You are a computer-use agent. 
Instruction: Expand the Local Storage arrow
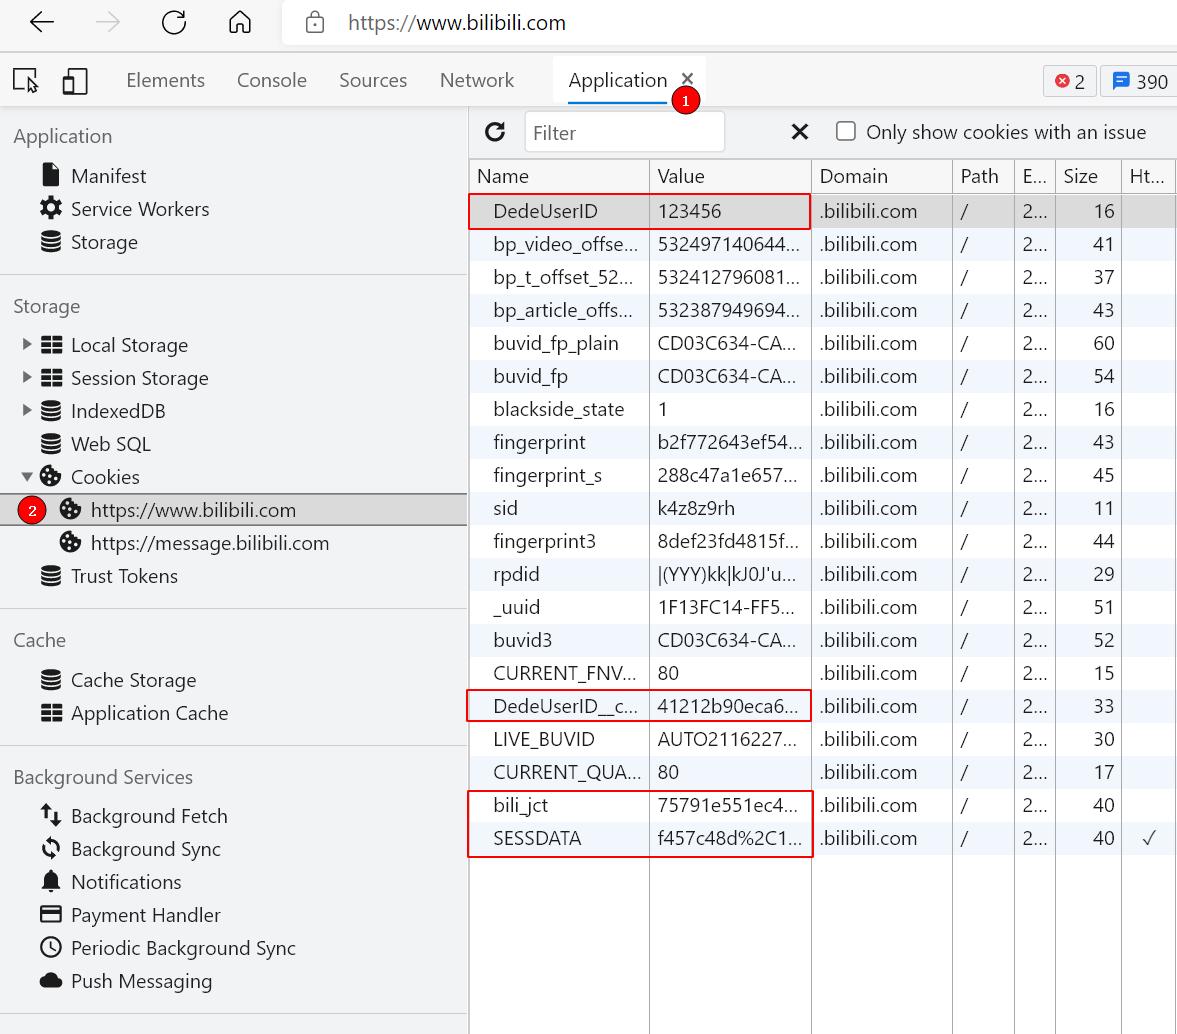26,344
